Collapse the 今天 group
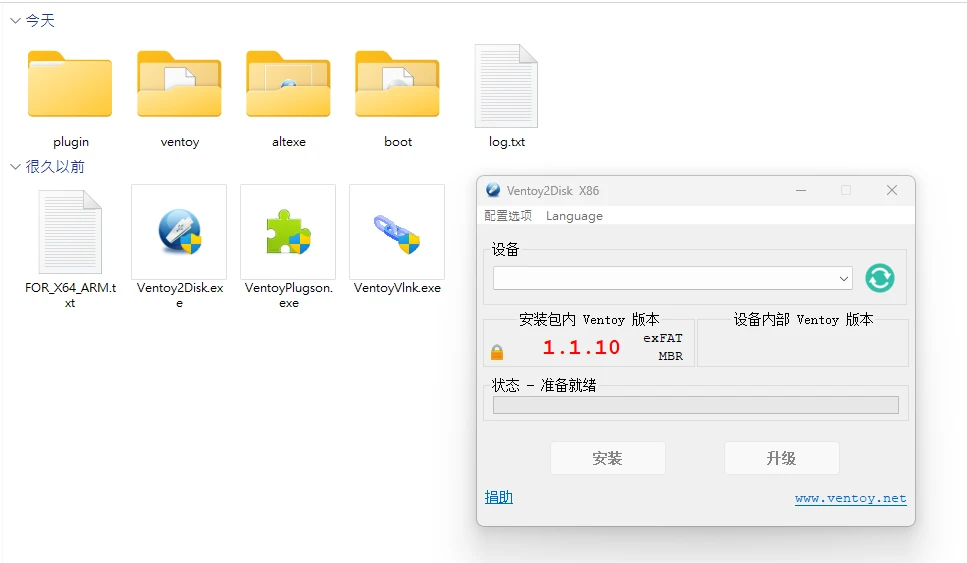The image size is (967, 563). click(x=15, y=20)
